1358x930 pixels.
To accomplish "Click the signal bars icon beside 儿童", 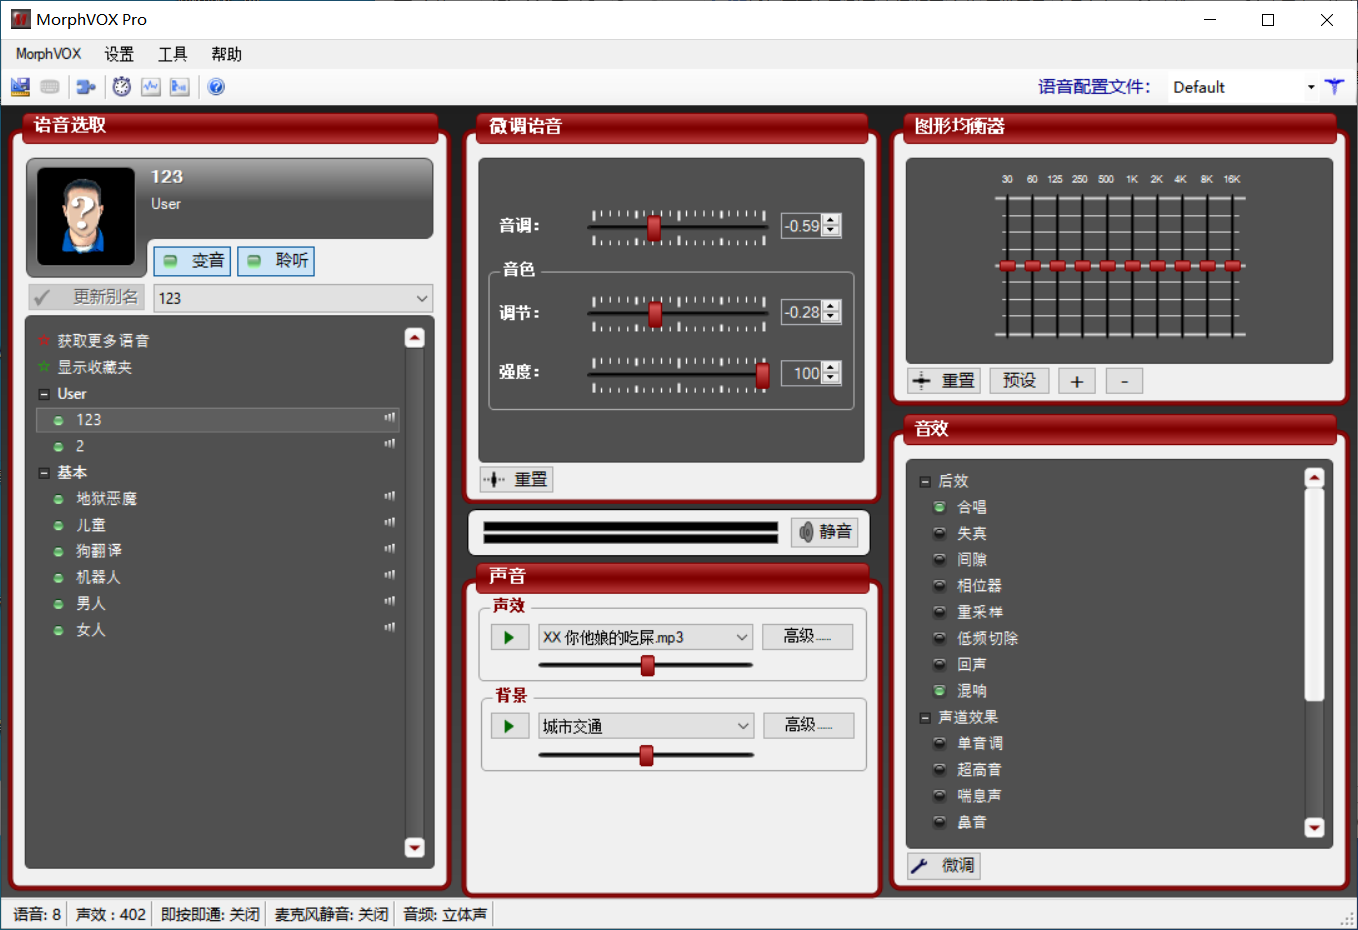I will [x=390, y=522].
